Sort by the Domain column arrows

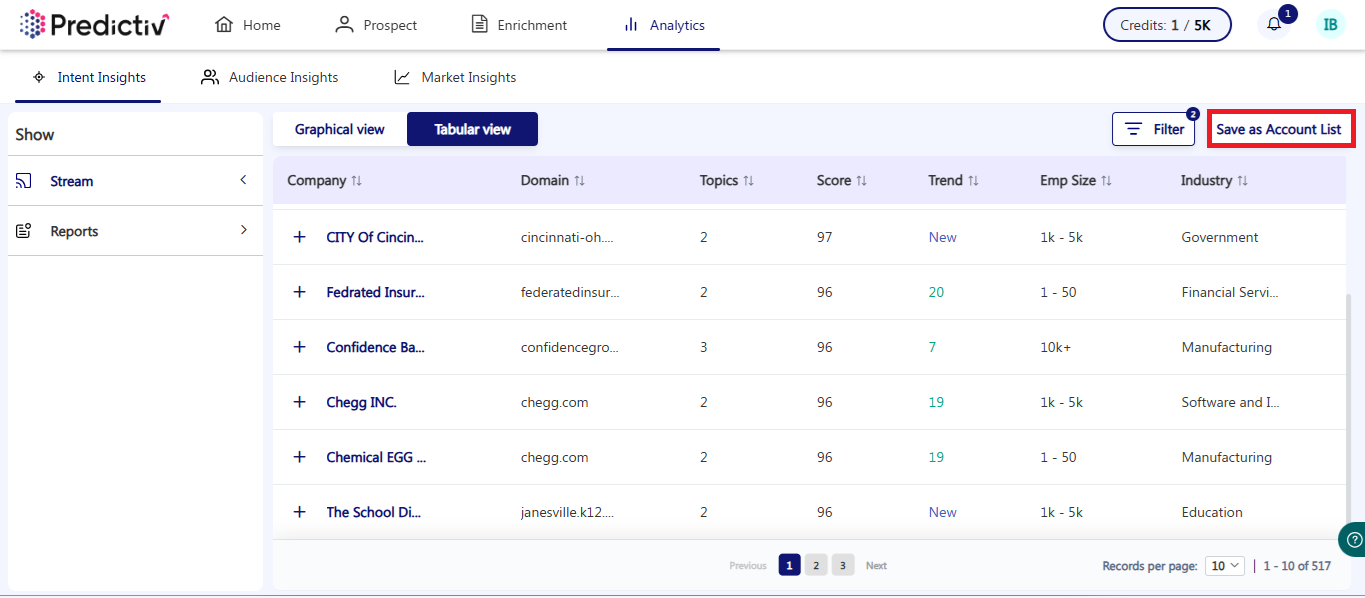tap(579, 181)
